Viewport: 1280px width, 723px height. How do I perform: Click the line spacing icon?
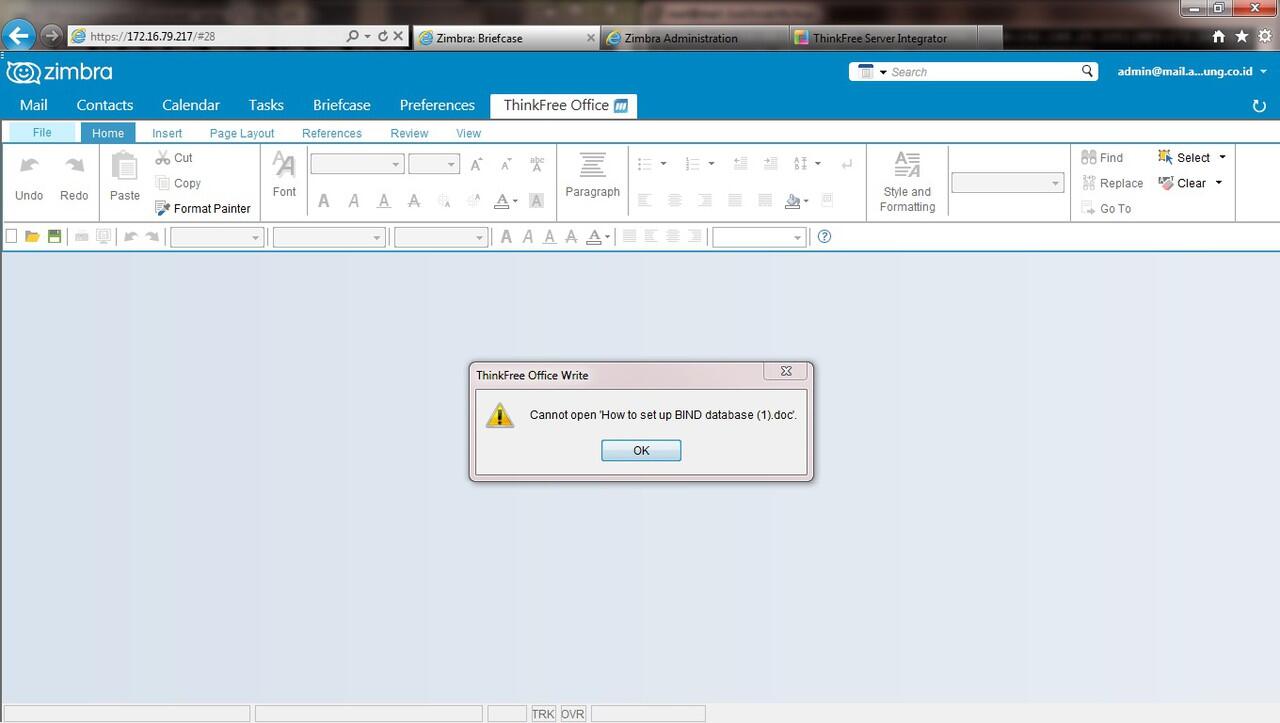coord(800,164)
